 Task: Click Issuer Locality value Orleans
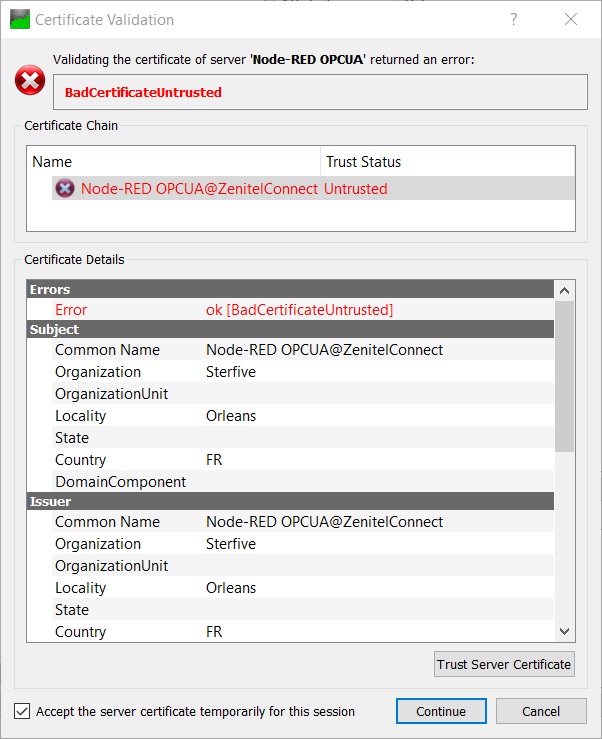(x=231, y=588)
